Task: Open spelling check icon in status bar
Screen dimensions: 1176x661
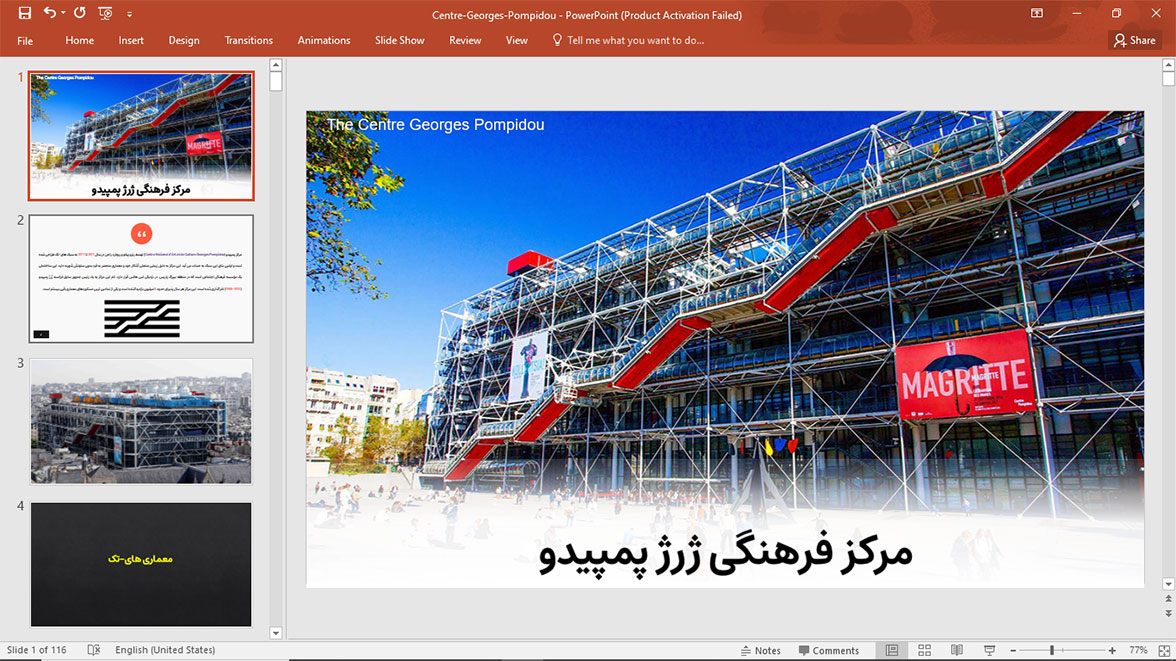Action: [x=93, y=650]
